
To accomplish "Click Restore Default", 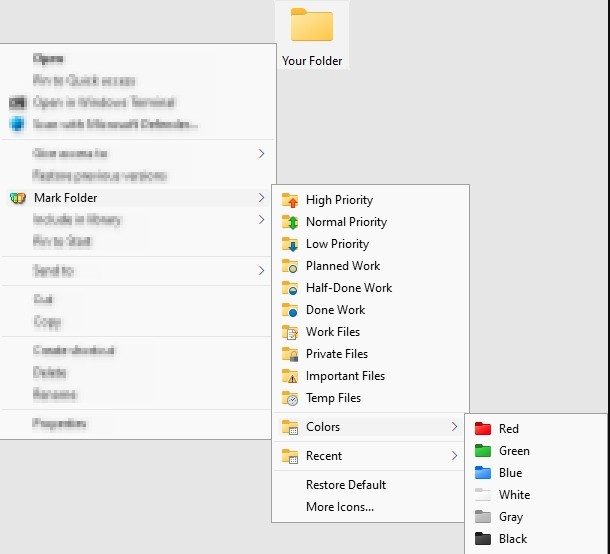I will pyautogui.click(x=346, y=485).
